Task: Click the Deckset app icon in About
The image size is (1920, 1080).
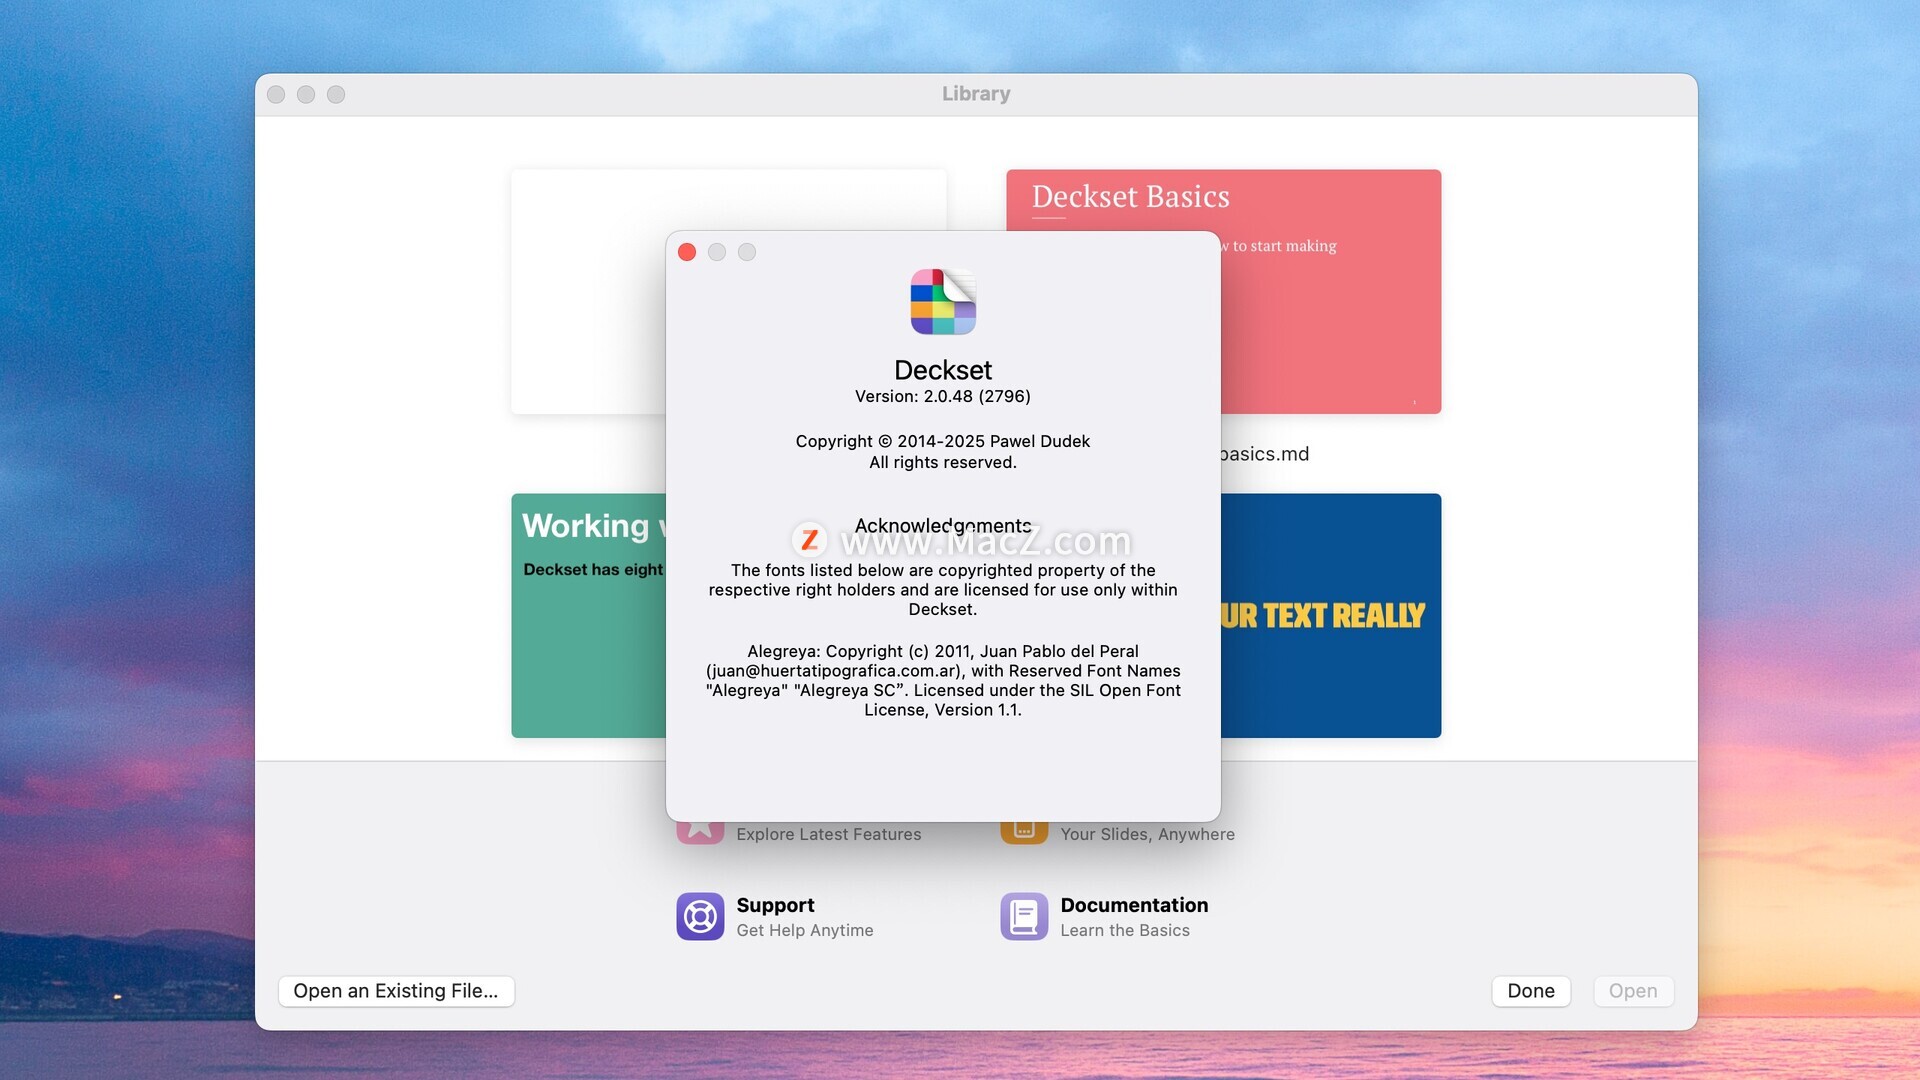Action: pos(942,302)
